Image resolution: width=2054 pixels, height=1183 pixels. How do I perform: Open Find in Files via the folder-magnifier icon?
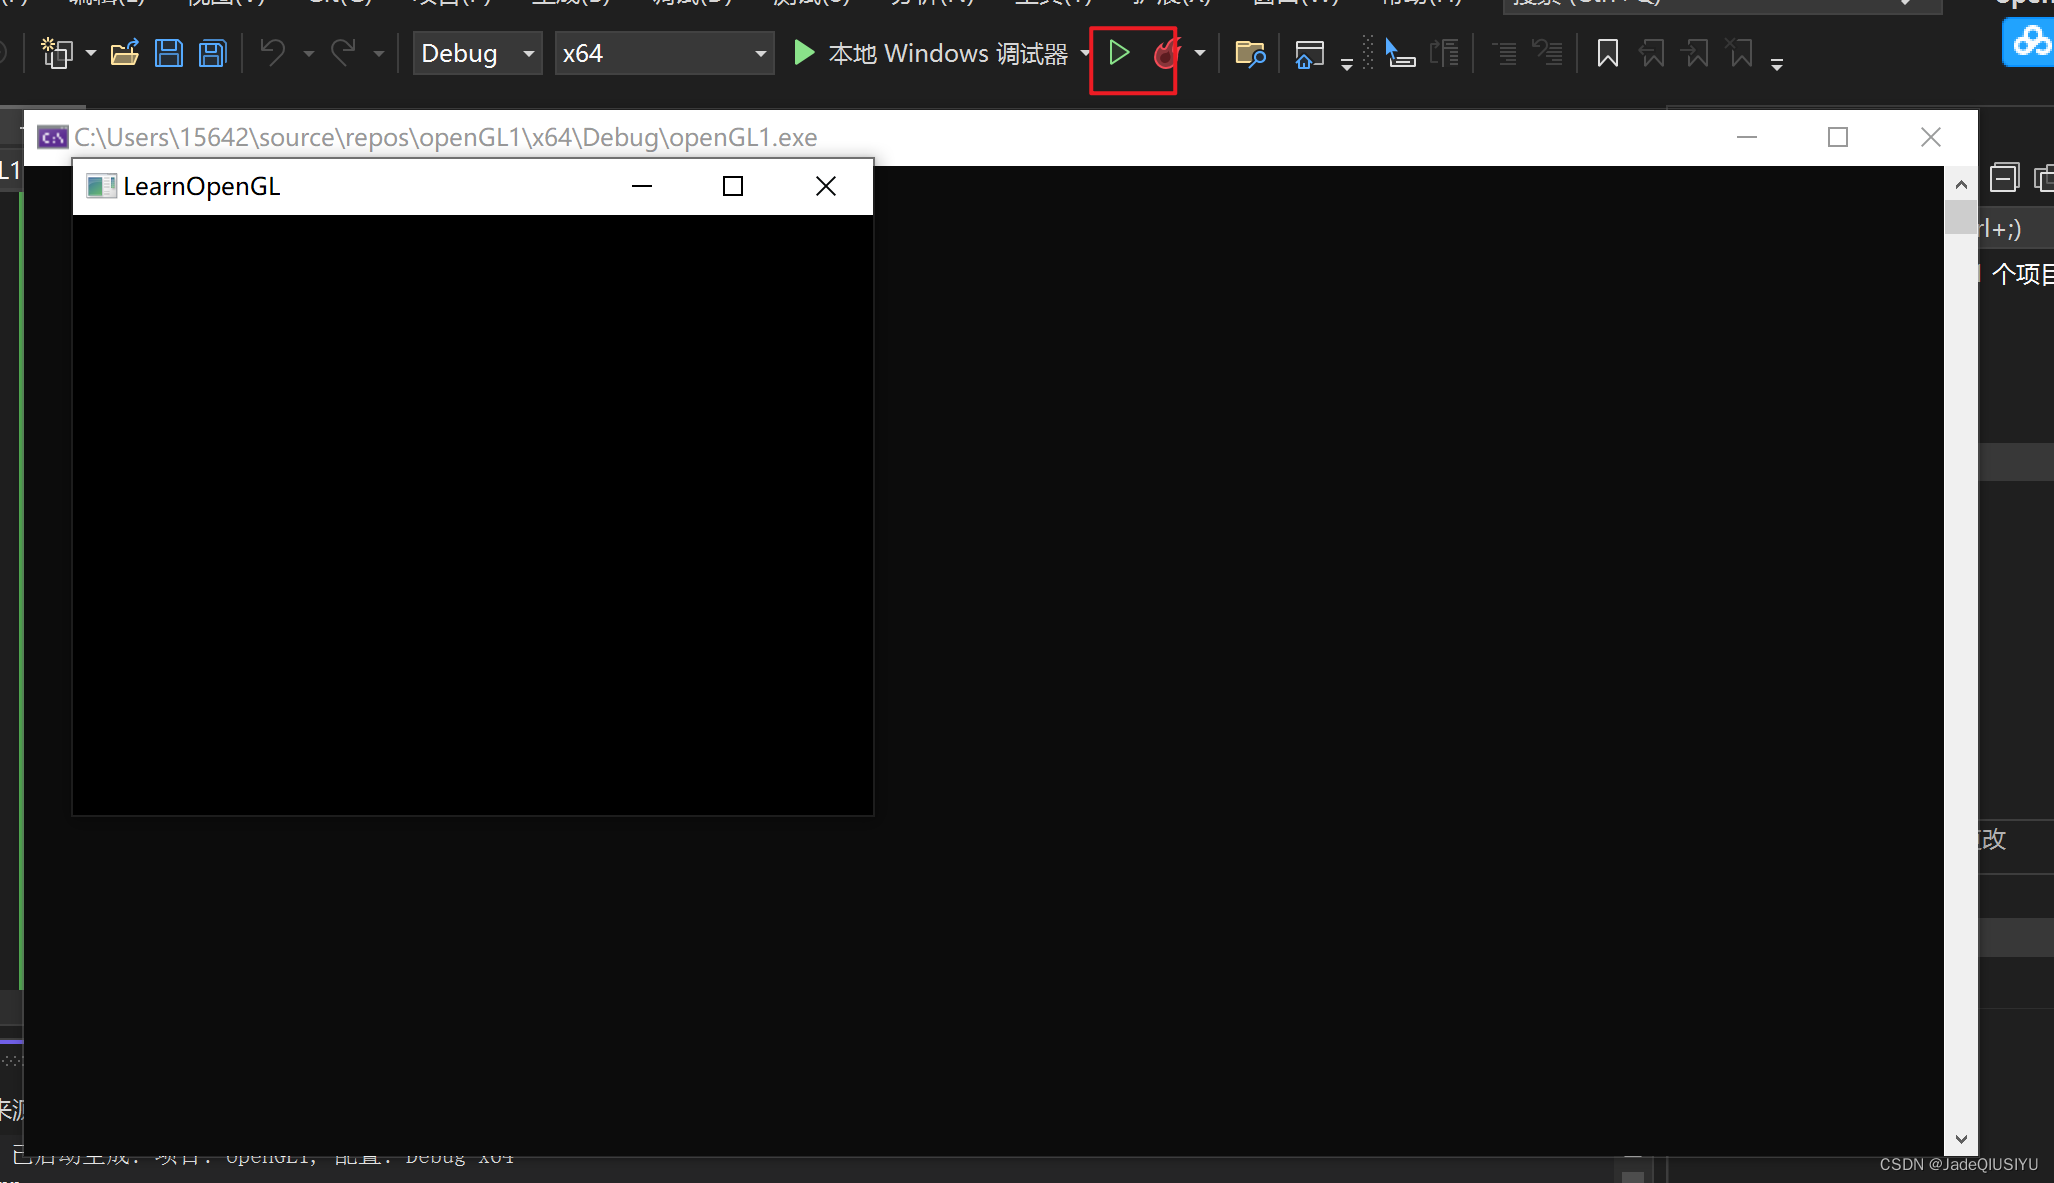[x=1250, y=53]
